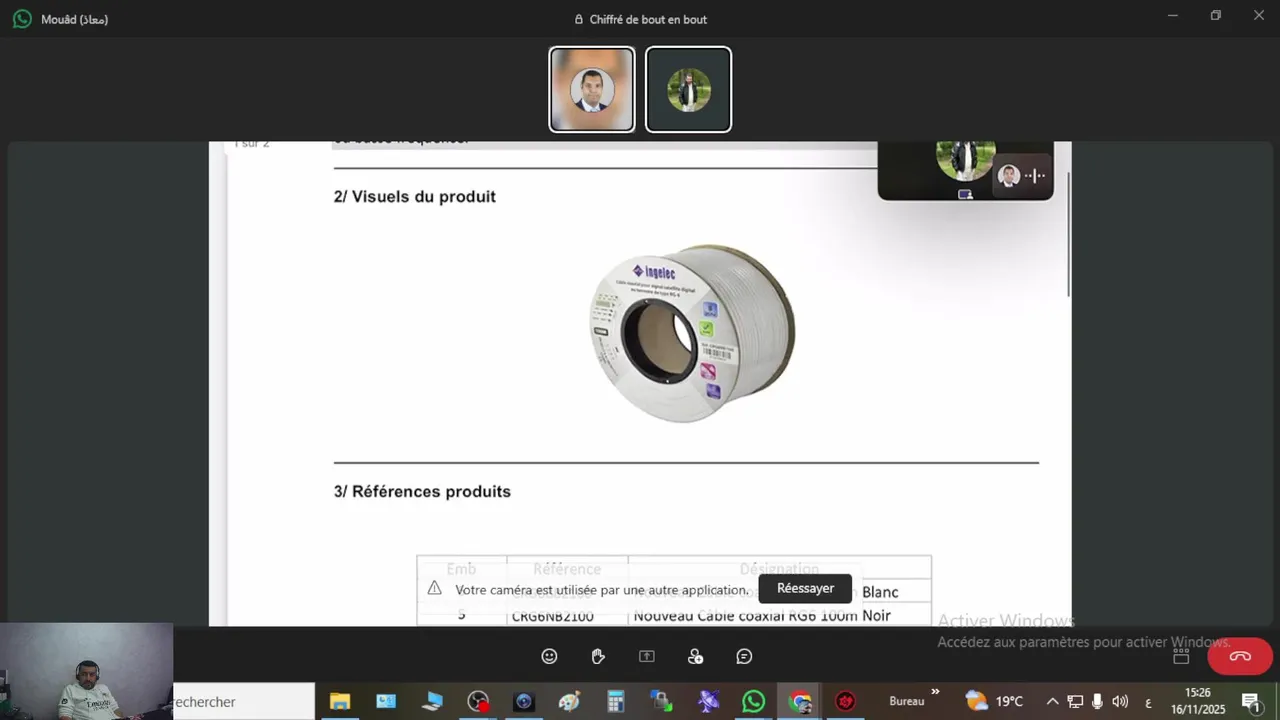The width and height of the screenshot is (1280, 720).
Task: Open File Explorer from the taskbar
Action: (340, 702)
